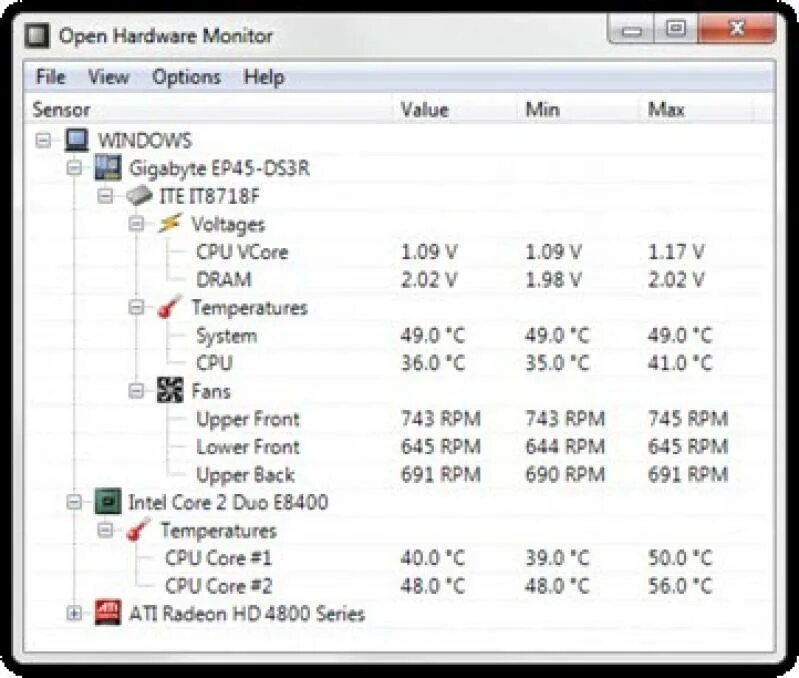Click the Lower Front min value 644 RPM
Screen dimensions: 799x678
click(565, 447)
